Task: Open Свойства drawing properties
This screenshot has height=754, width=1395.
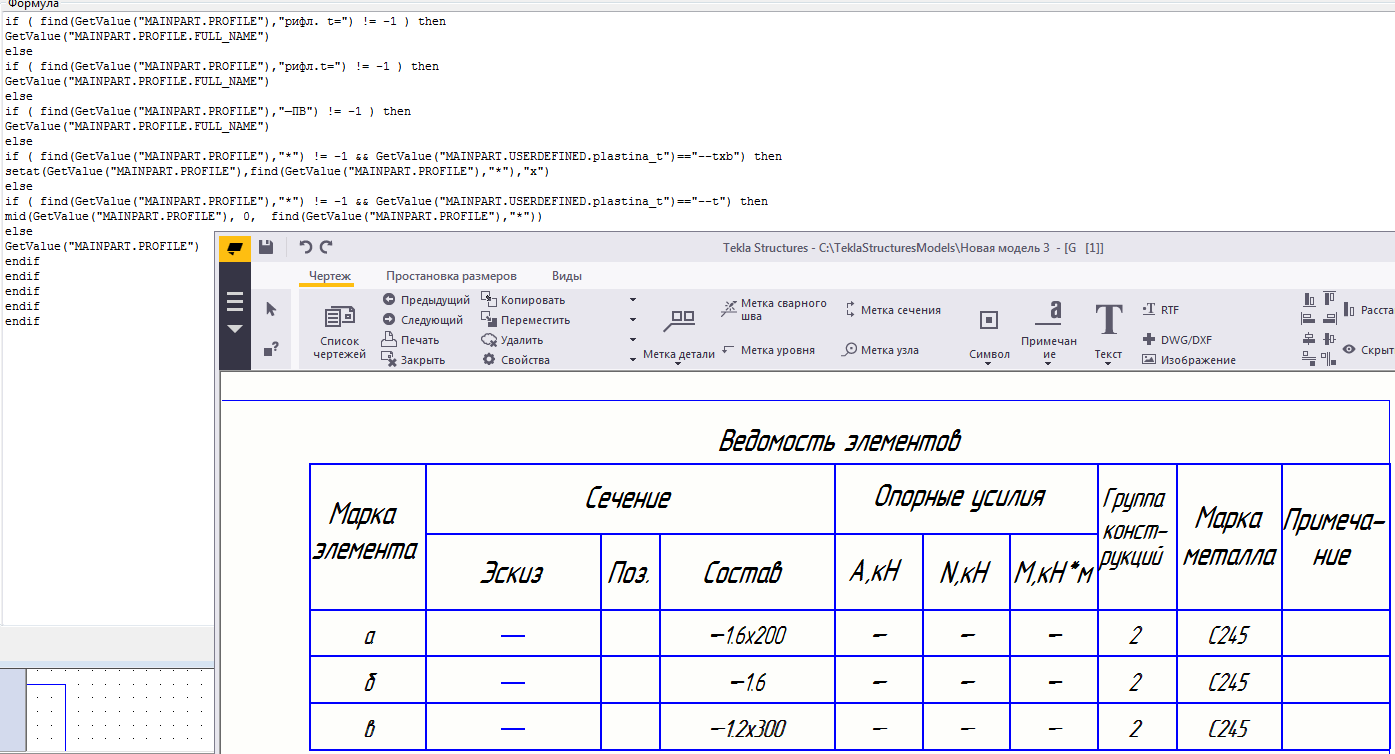Action: (x=516, y=360)
